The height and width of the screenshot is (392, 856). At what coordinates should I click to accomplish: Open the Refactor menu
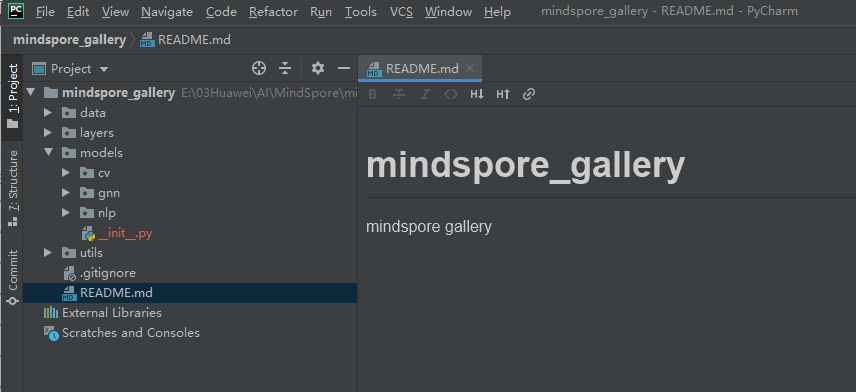pos(274,11)
